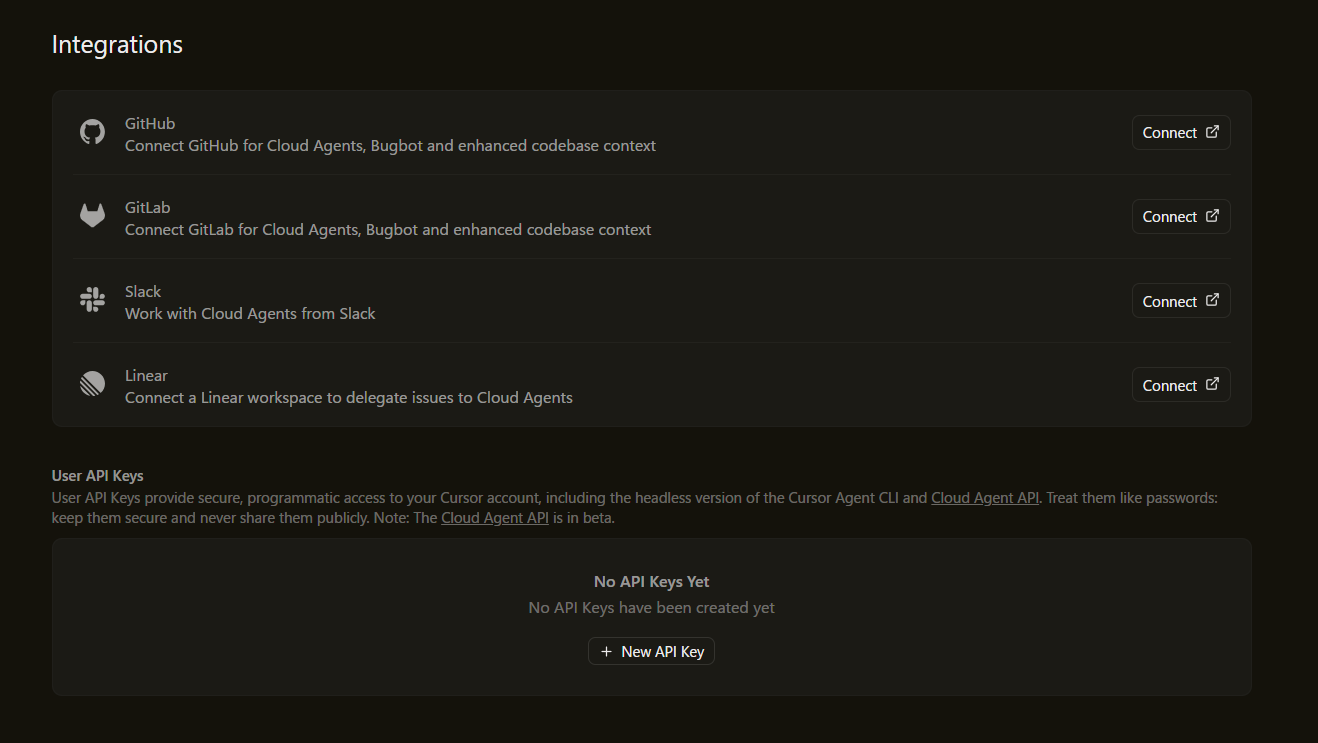
Task: Click external-link icon on GitLab Connect button
Action: pyautogui.click(x=1212, y=216)
